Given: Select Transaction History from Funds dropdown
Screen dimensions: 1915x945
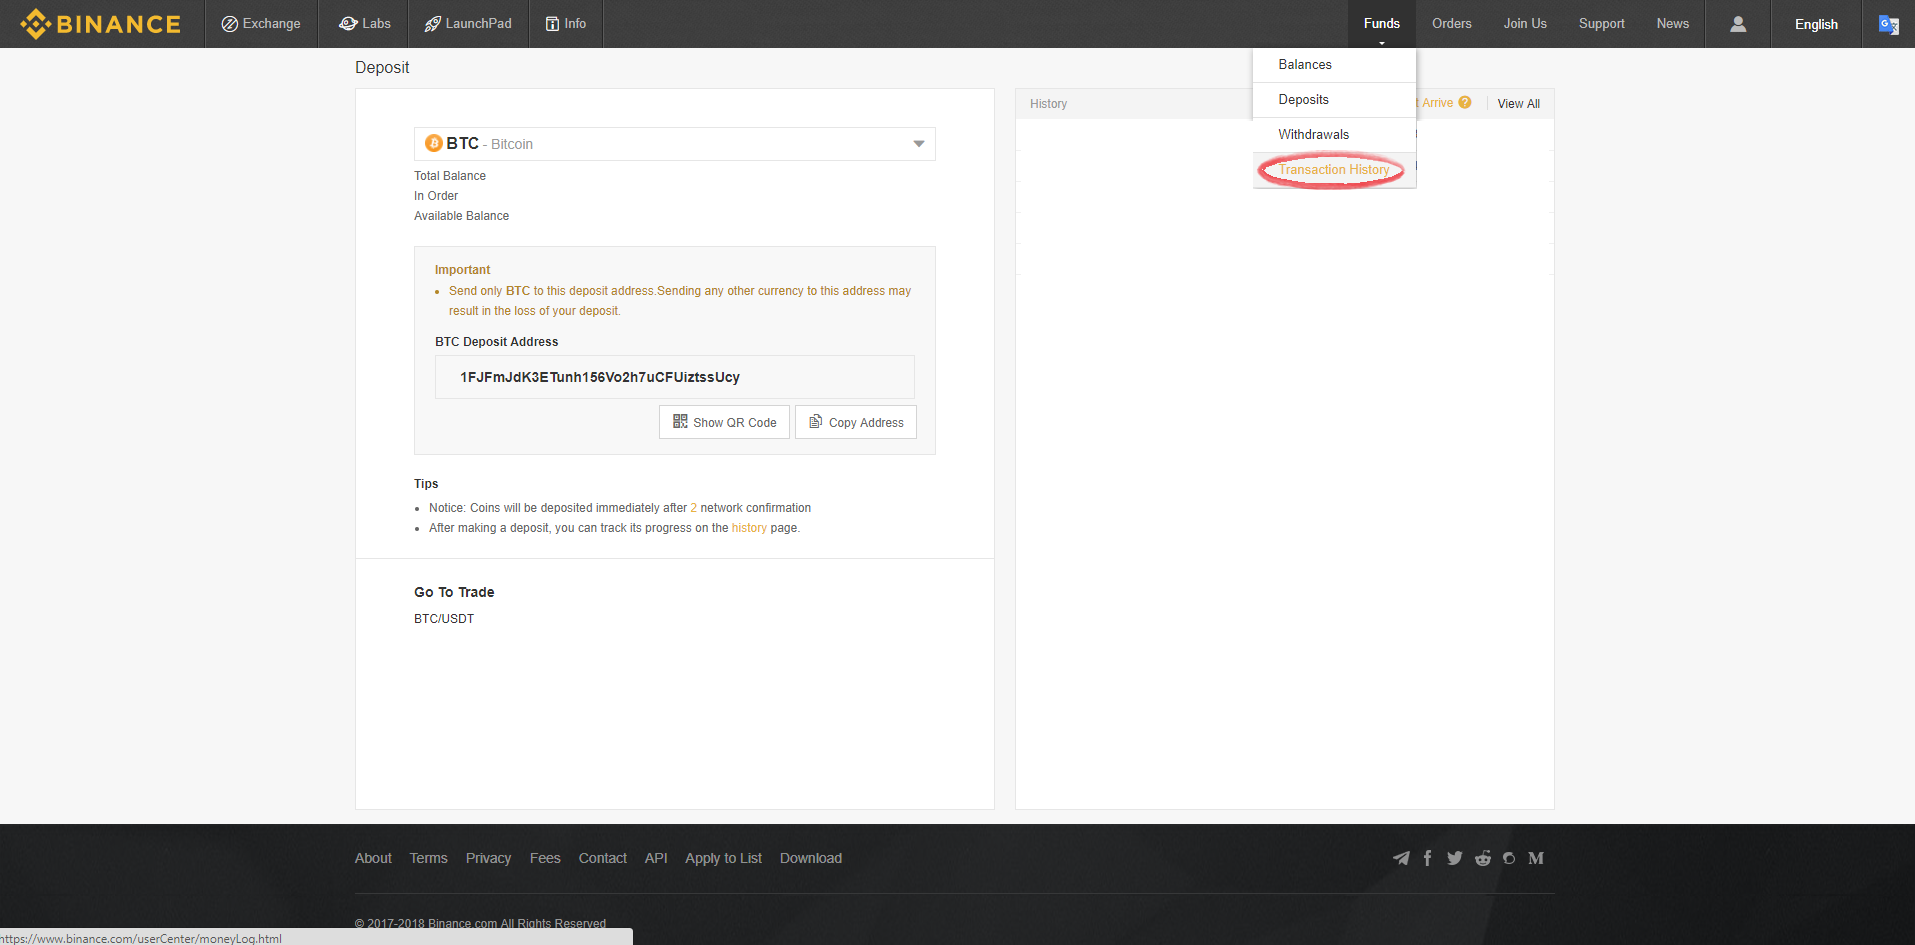Looking at the screenshot, I should (x=1334, y=170).
